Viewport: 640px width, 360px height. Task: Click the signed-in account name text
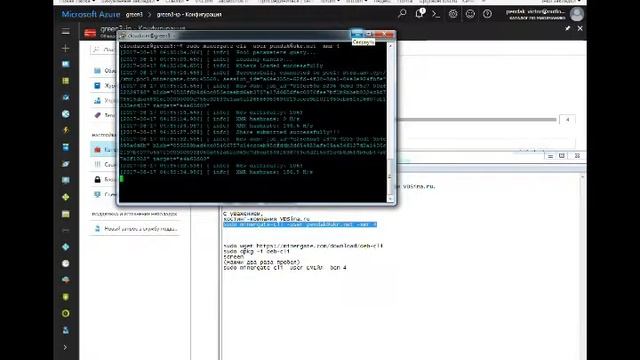click(x=535, y=11)
